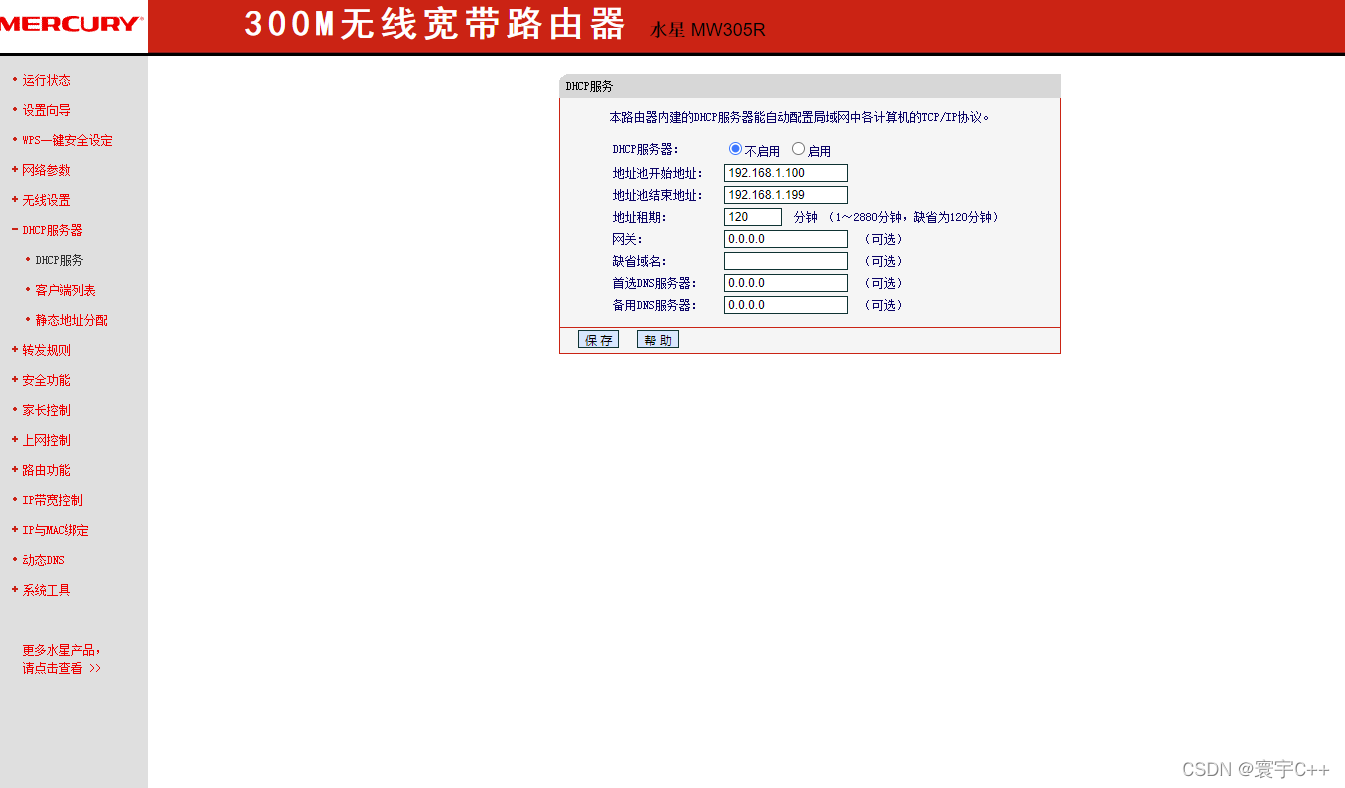
Task: Click the 备用DNS服务器 input field
Action: tap(786, 305)
